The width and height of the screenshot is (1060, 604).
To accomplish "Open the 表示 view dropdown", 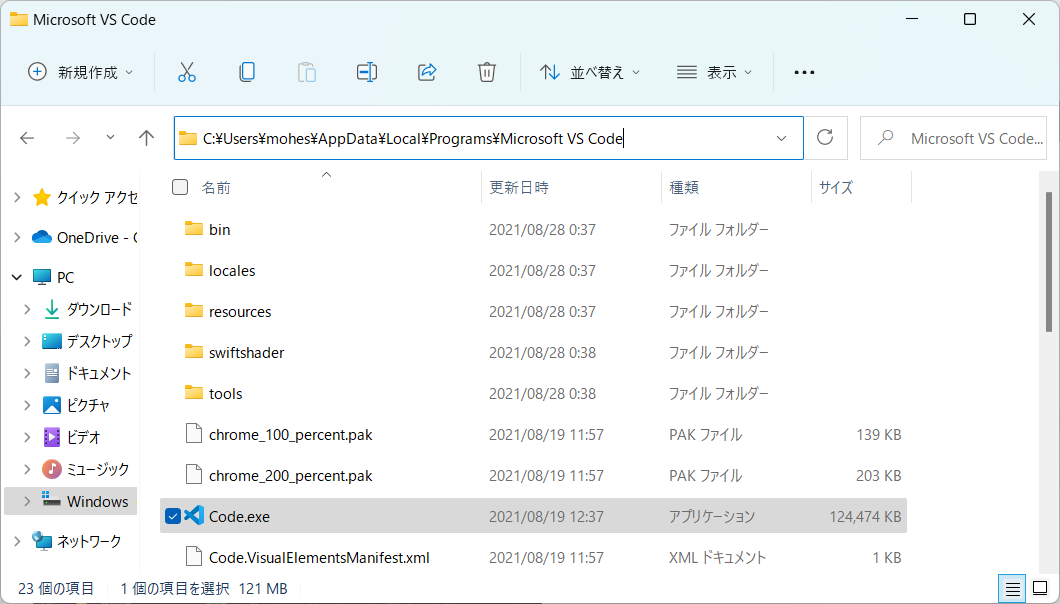I will click(x=715, y=72).
